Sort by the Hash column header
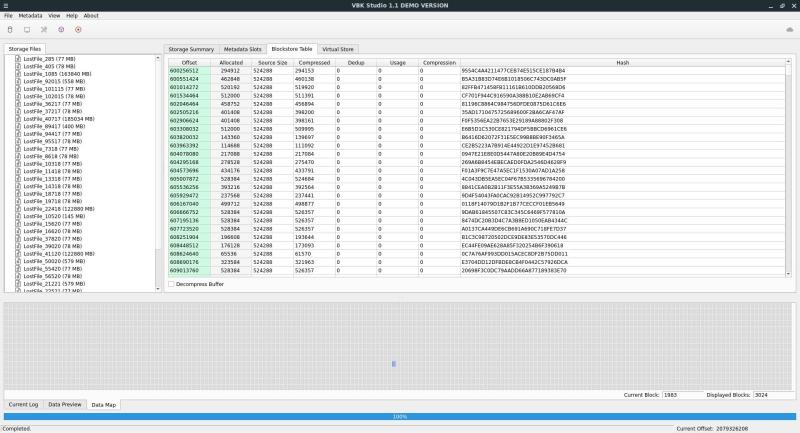 (622, 63)
